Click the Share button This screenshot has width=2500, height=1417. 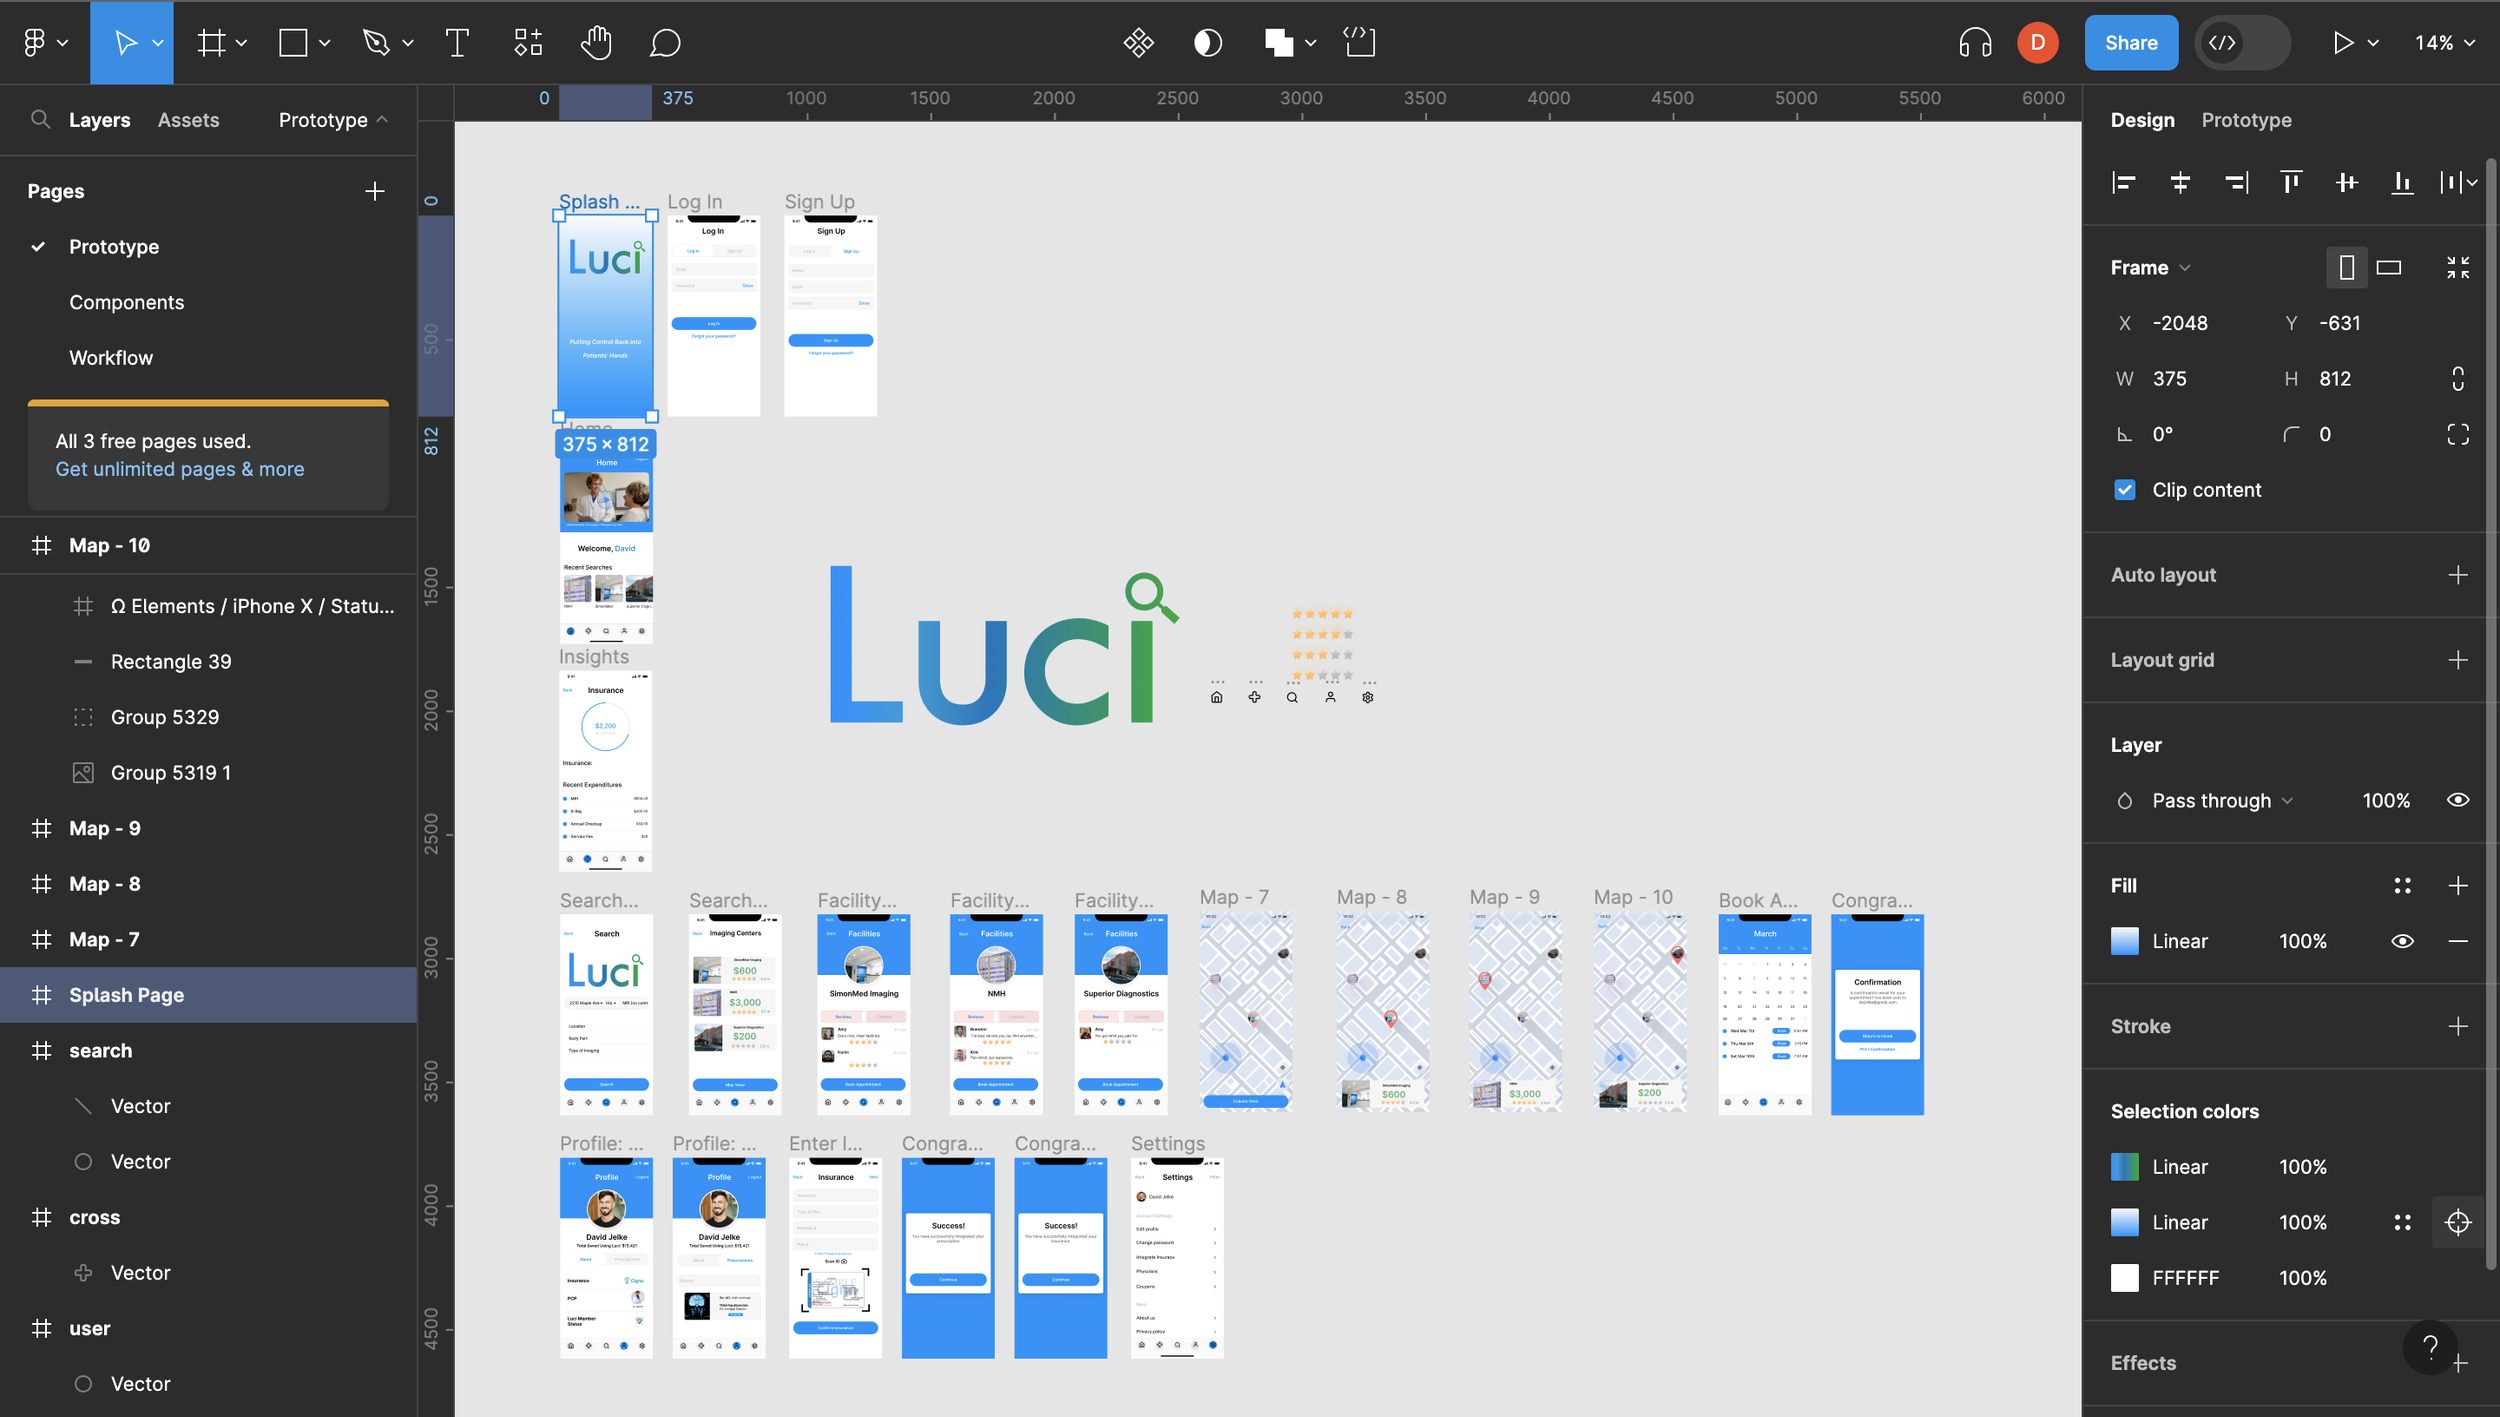[2130, 43]
